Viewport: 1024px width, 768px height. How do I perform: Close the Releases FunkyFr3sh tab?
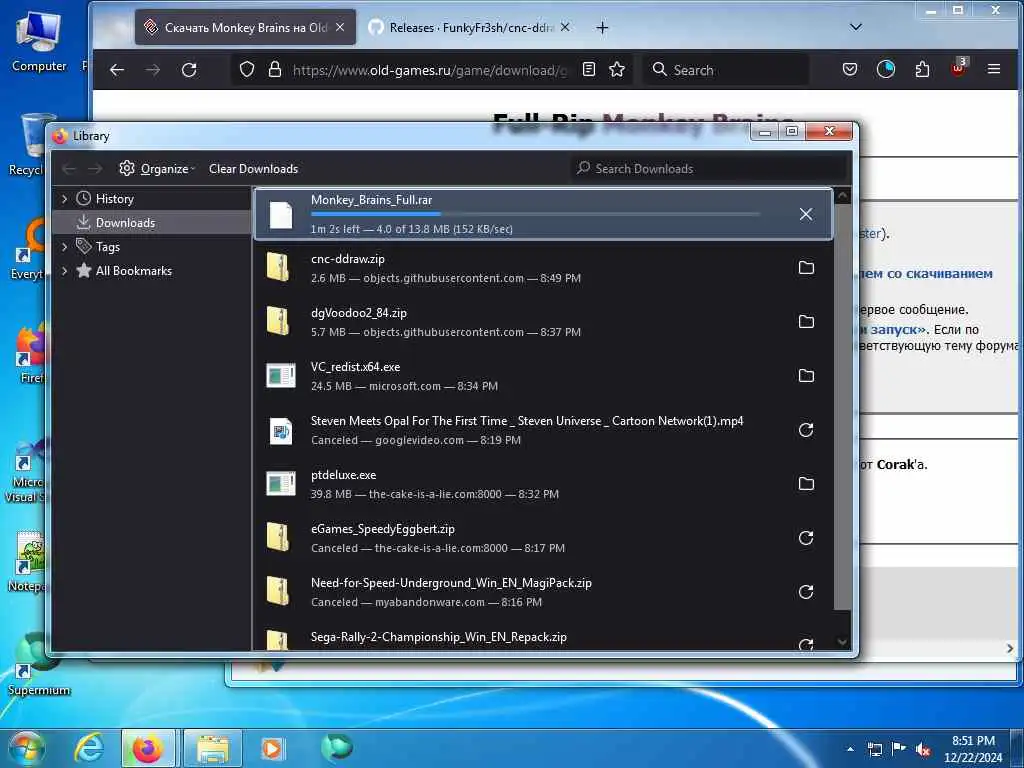point(565,27)
